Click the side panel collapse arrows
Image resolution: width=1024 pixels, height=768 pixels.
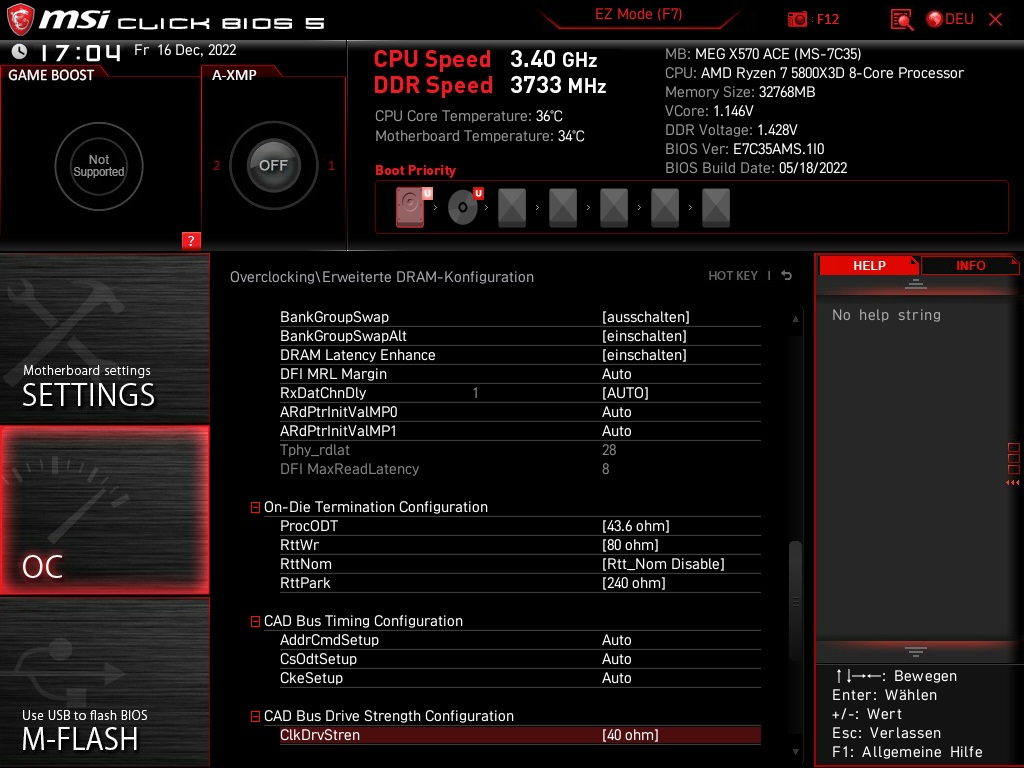[x=1013, y=483]
